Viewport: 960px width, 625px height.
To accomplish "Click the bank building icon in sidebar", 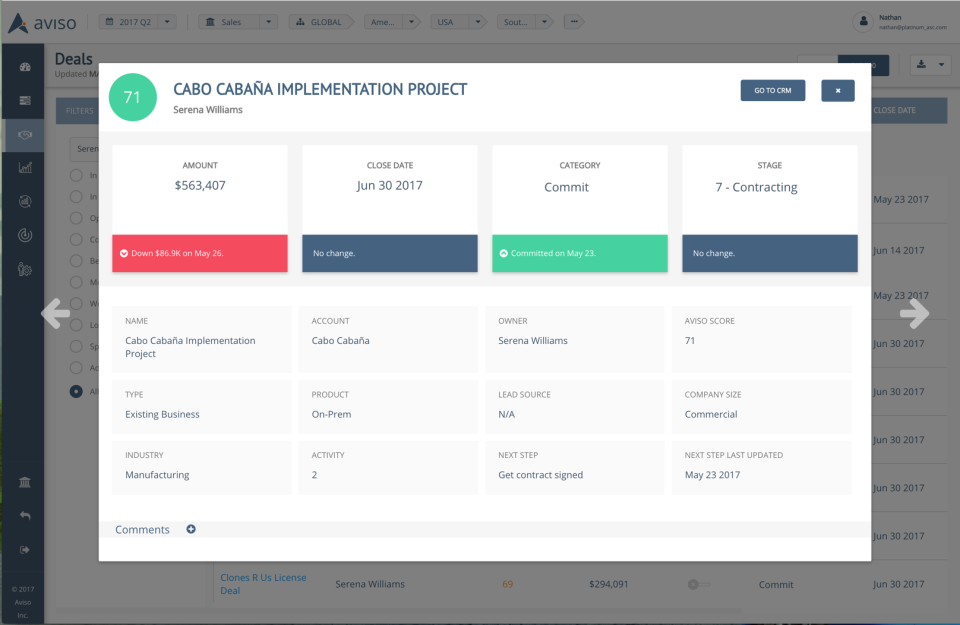I will coord(25,482).
